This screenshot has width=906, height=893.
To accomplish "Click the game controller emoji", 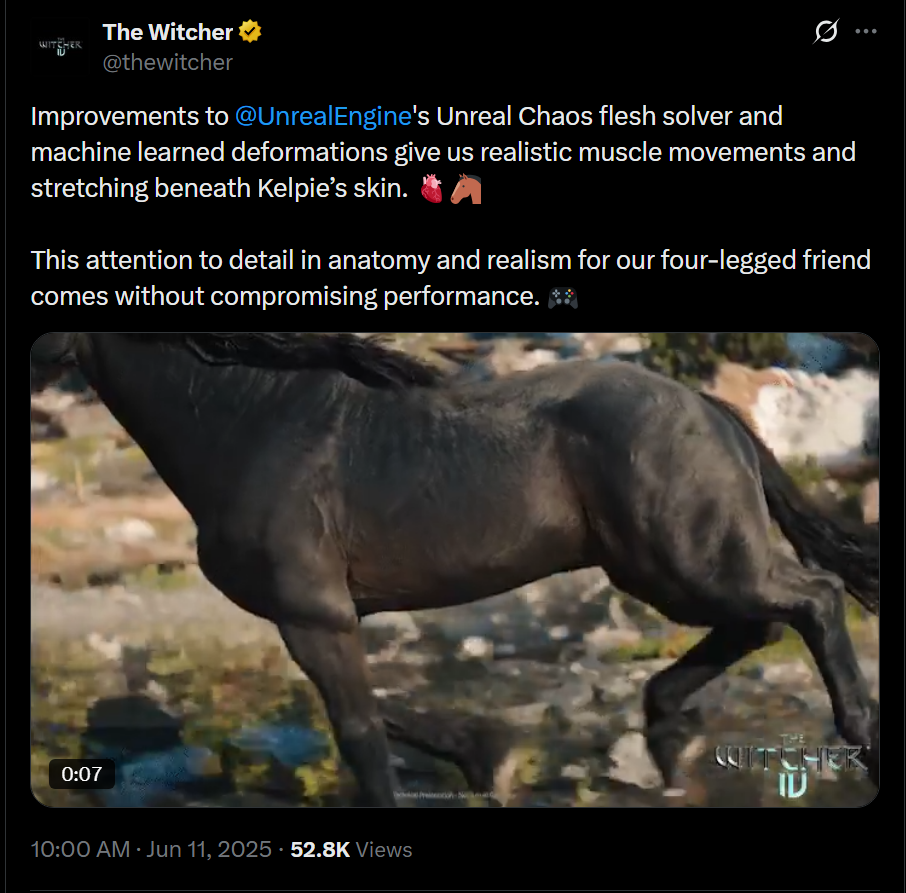I will [x=564, y=297].
